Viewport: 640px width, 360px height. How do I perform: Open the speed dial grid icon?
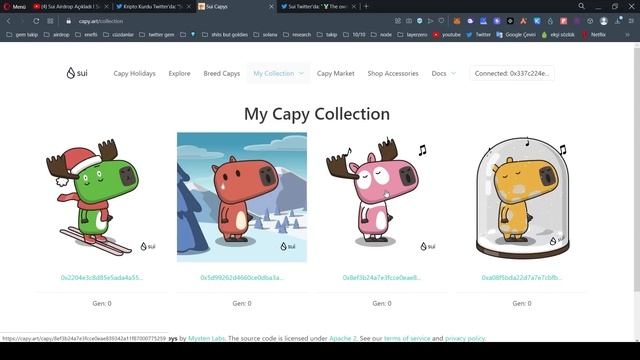tap(50, 21)
